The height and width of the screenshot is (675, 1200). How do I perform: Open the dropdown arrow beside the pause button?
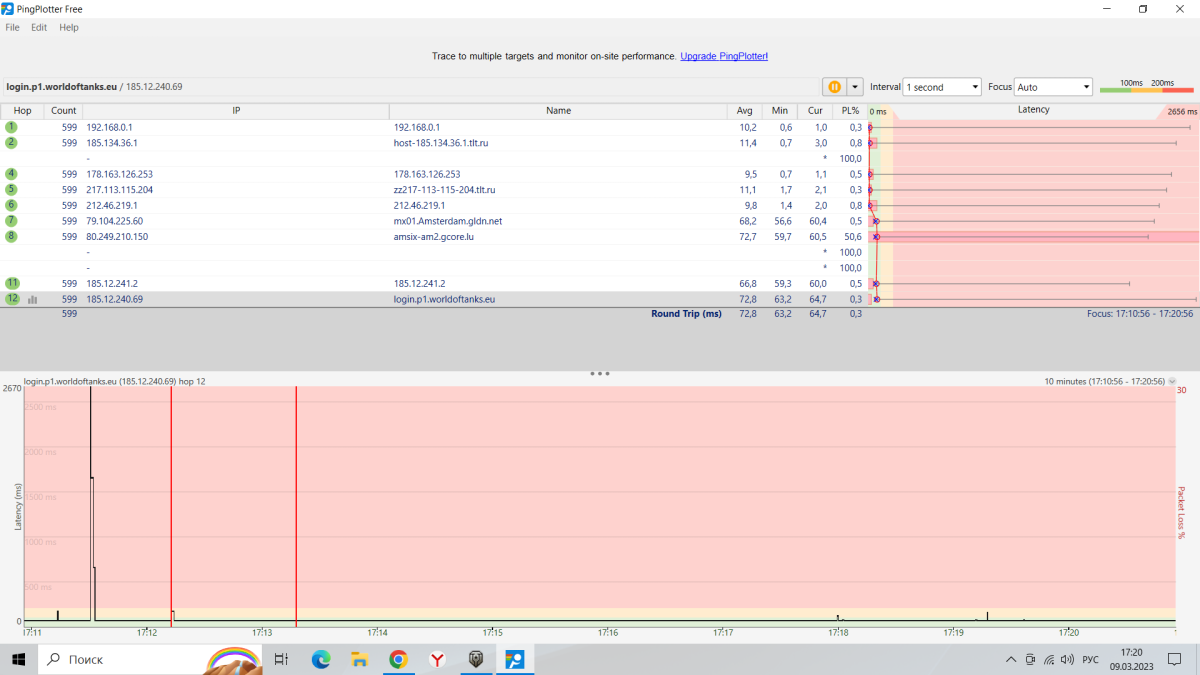(x=855, y=87)
